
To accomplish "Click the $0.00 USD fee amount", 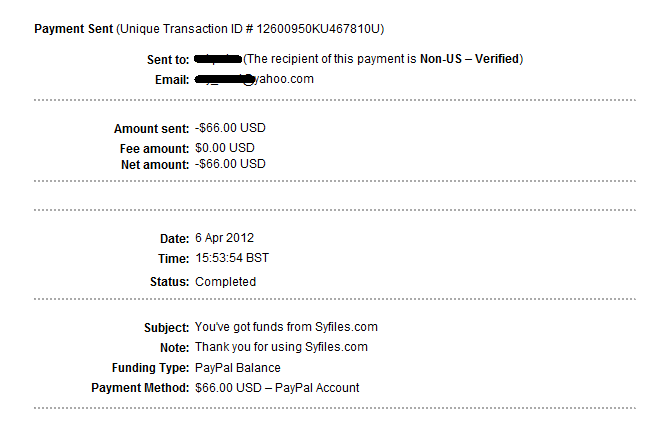I will [225, 147].
